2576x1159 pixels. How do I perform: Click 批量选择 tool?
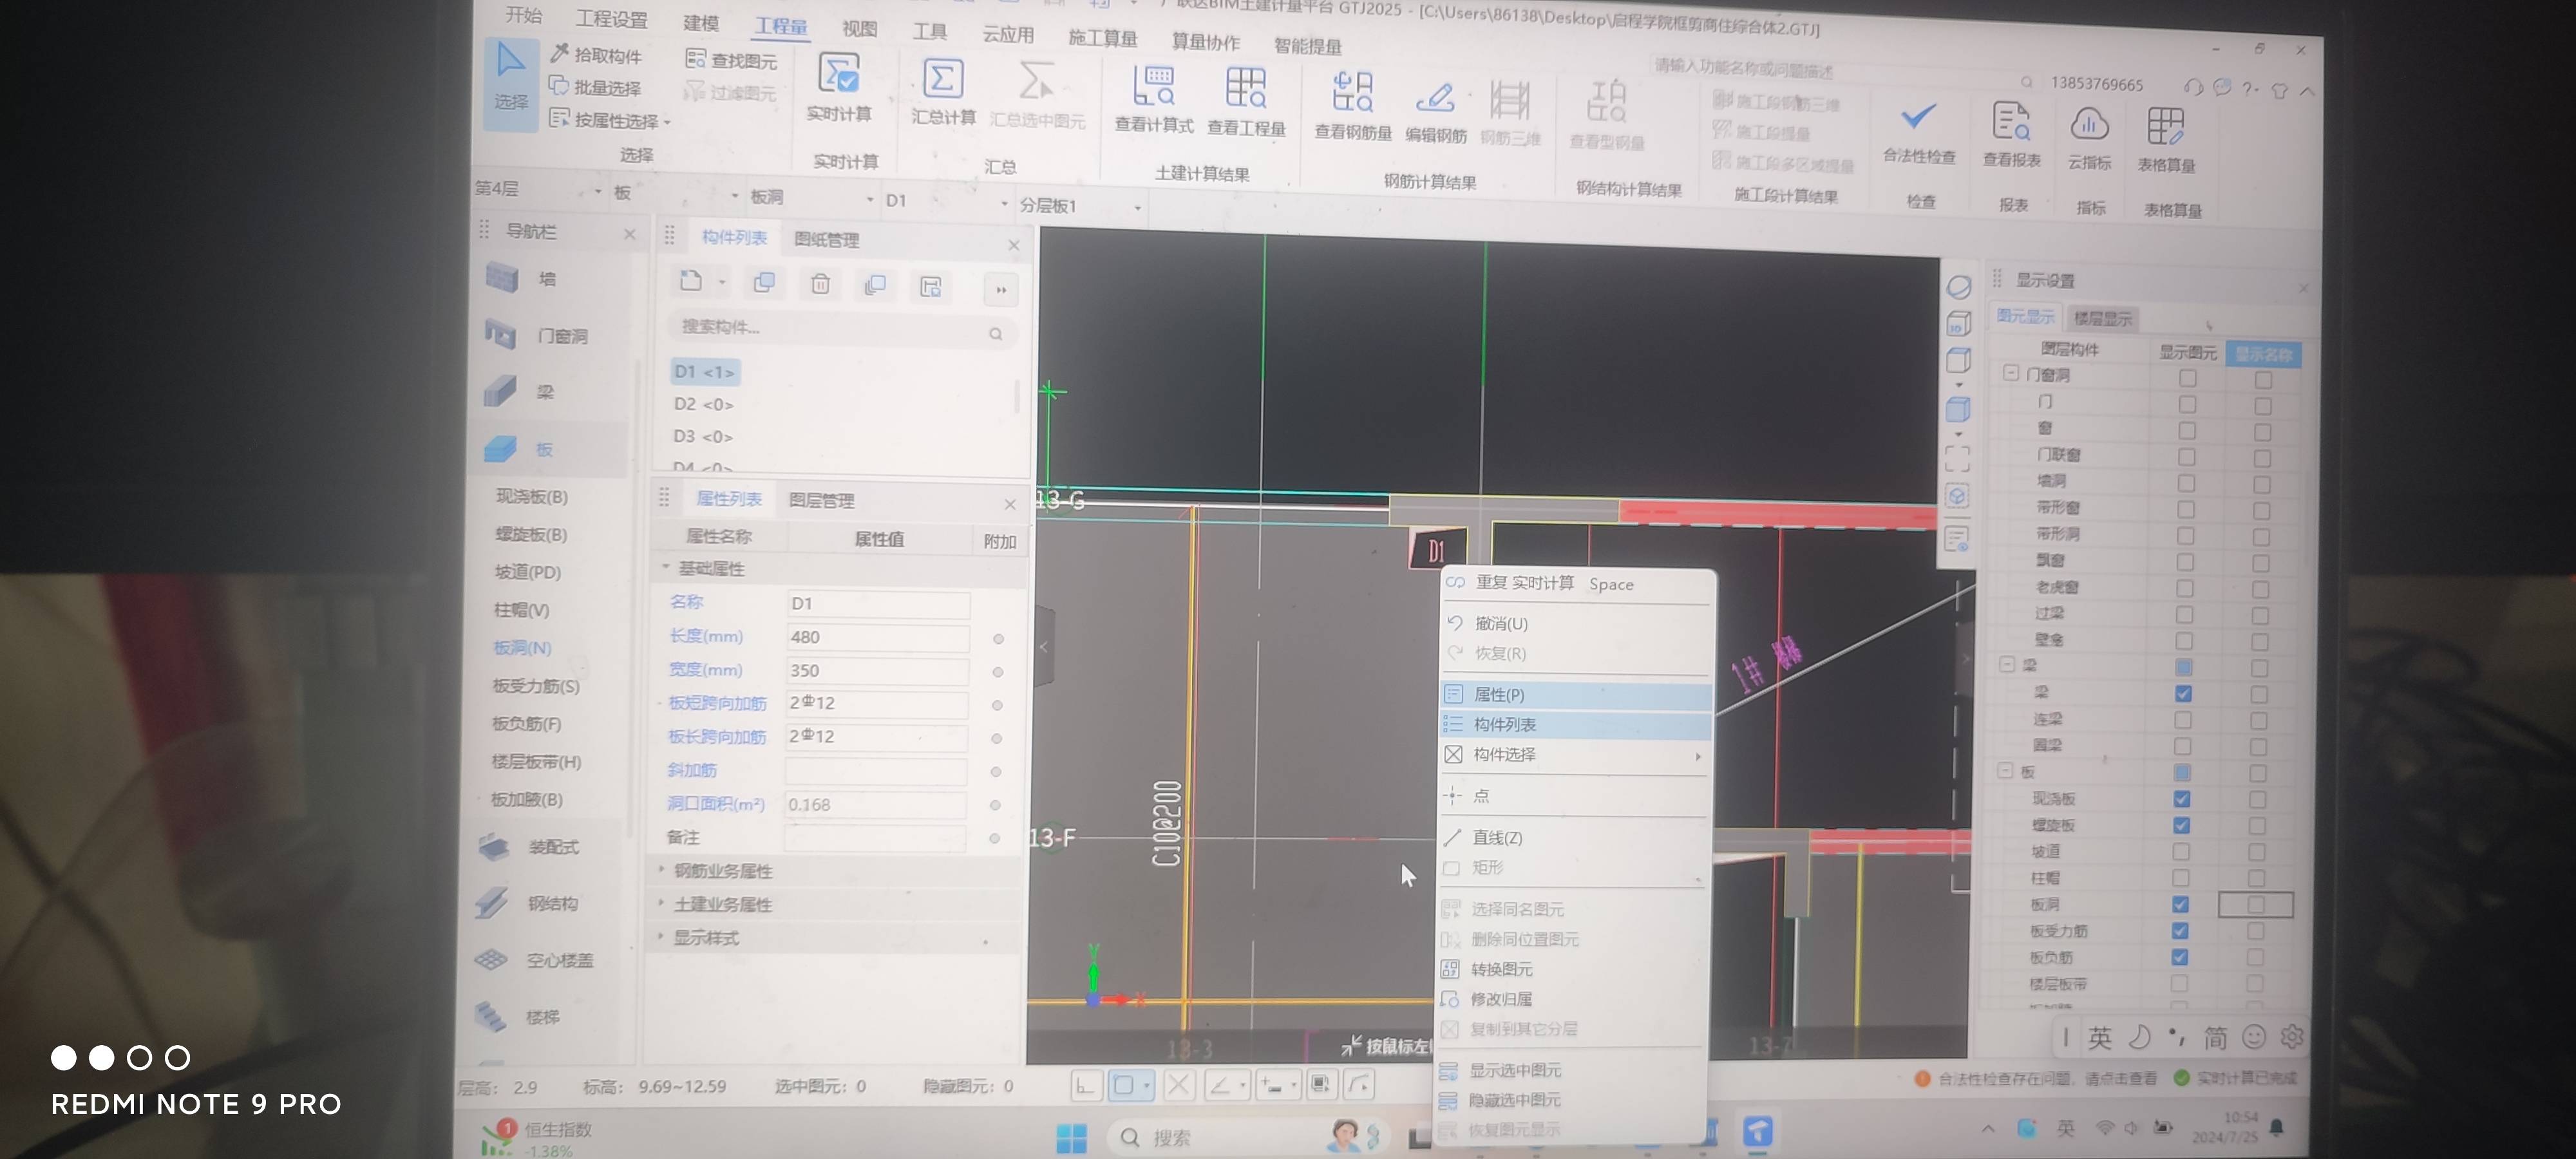click(x=595, y=87)
